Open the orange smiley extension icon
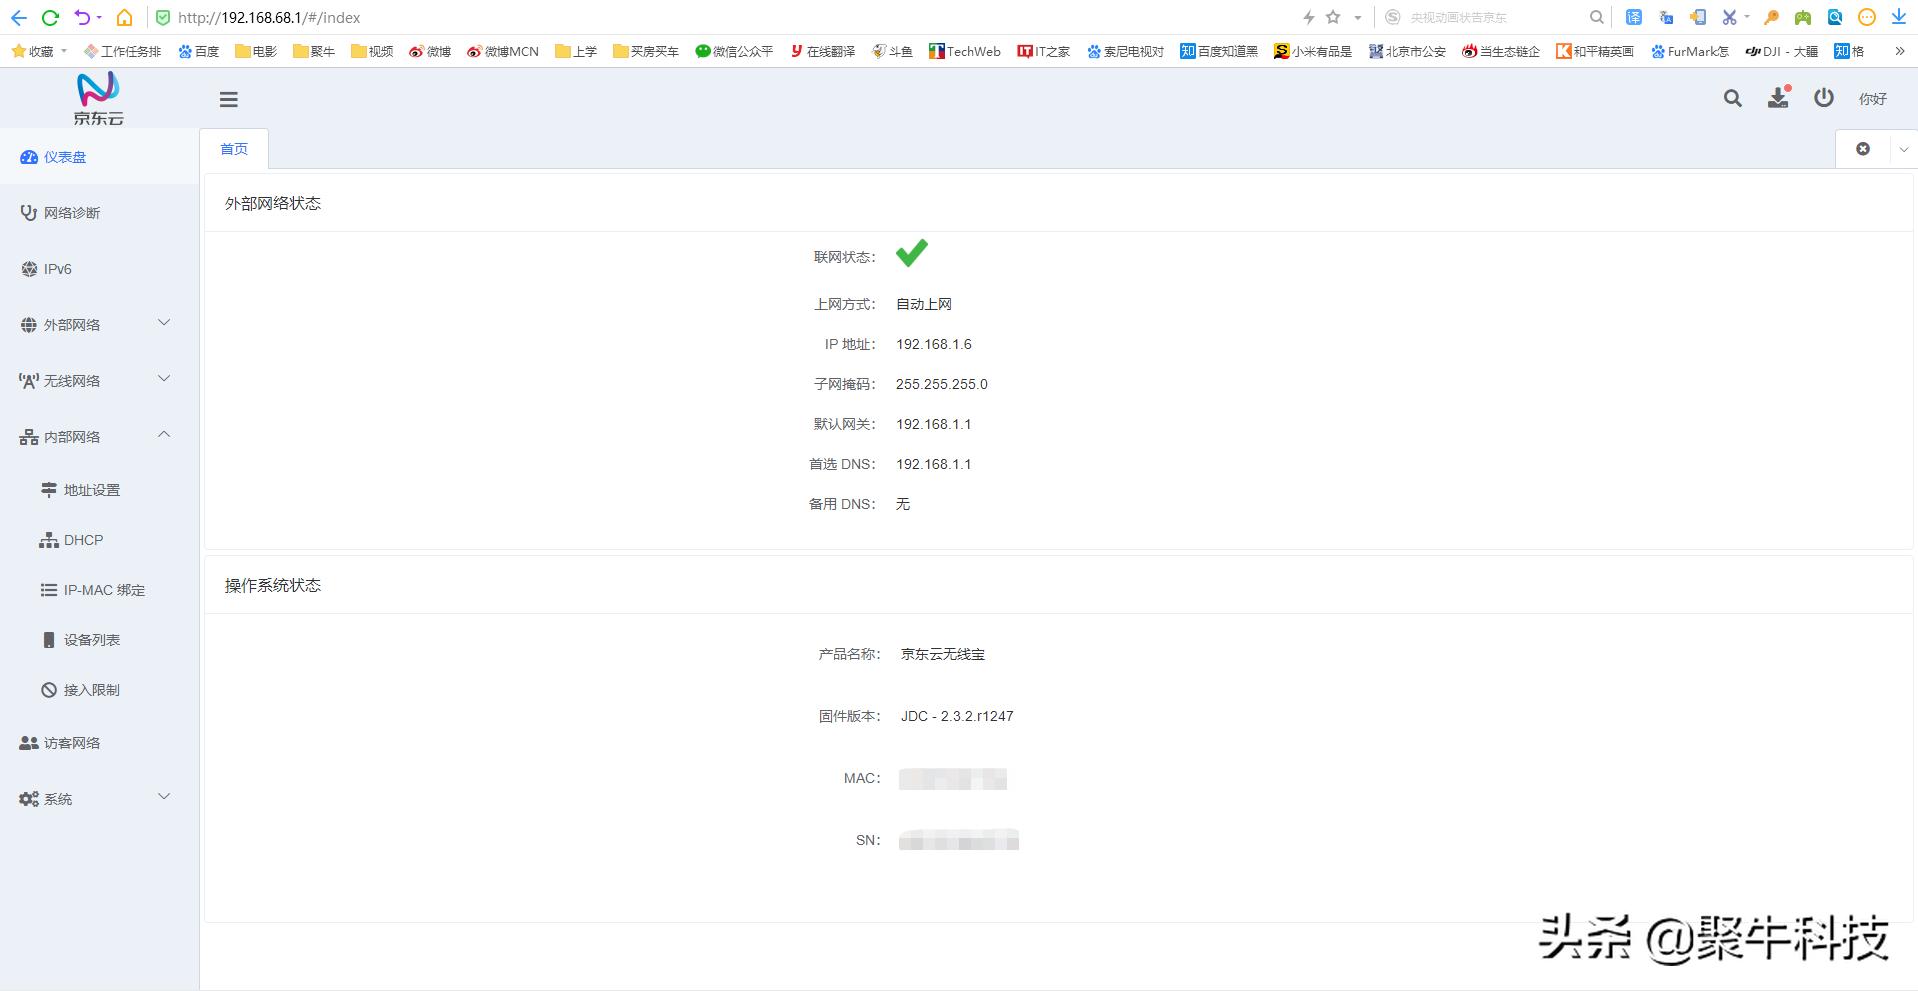This screenshot has width=1918, height=991. click(1867, 17)
